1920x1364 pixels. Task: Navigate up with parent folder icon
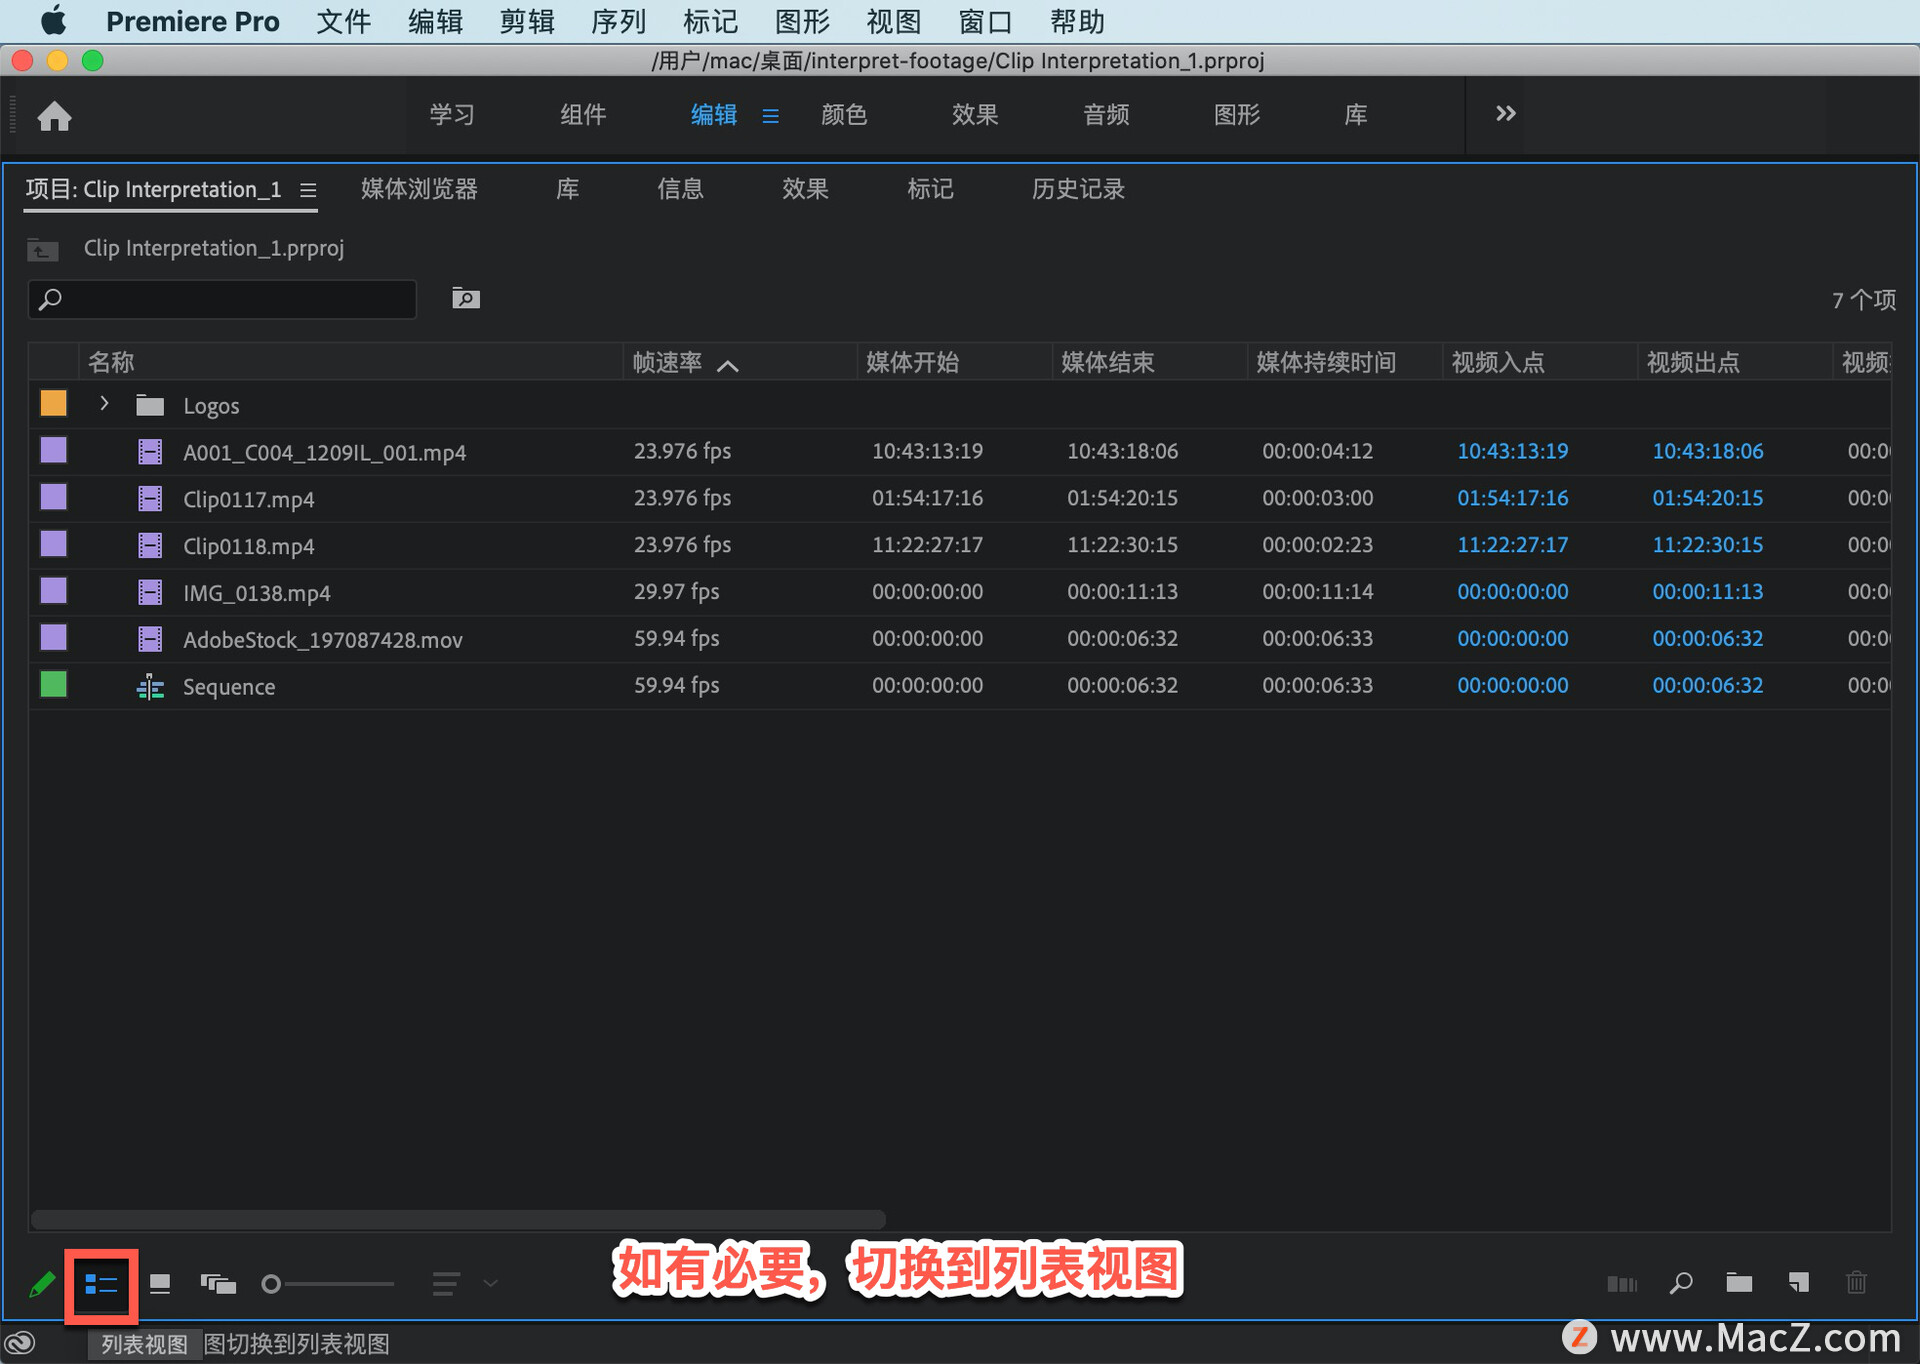pos(42,249)
